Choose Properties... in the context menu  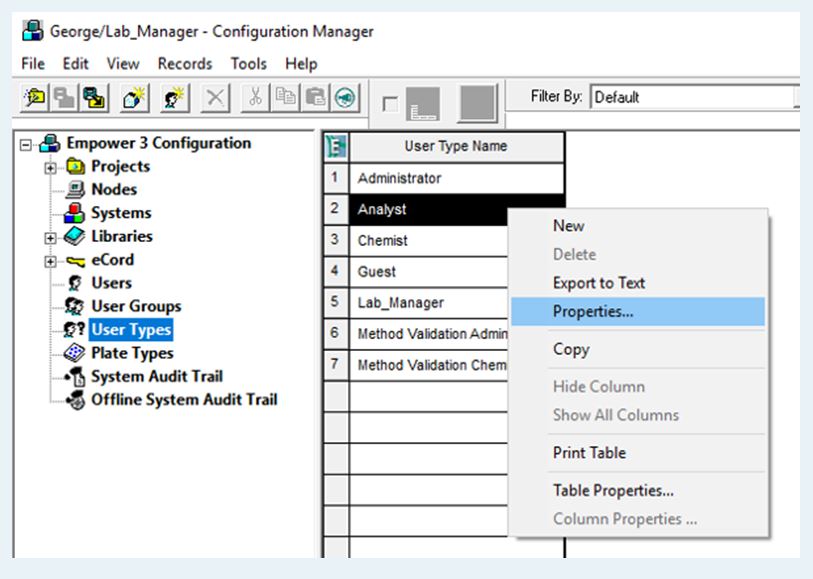(x=638, y=312)
